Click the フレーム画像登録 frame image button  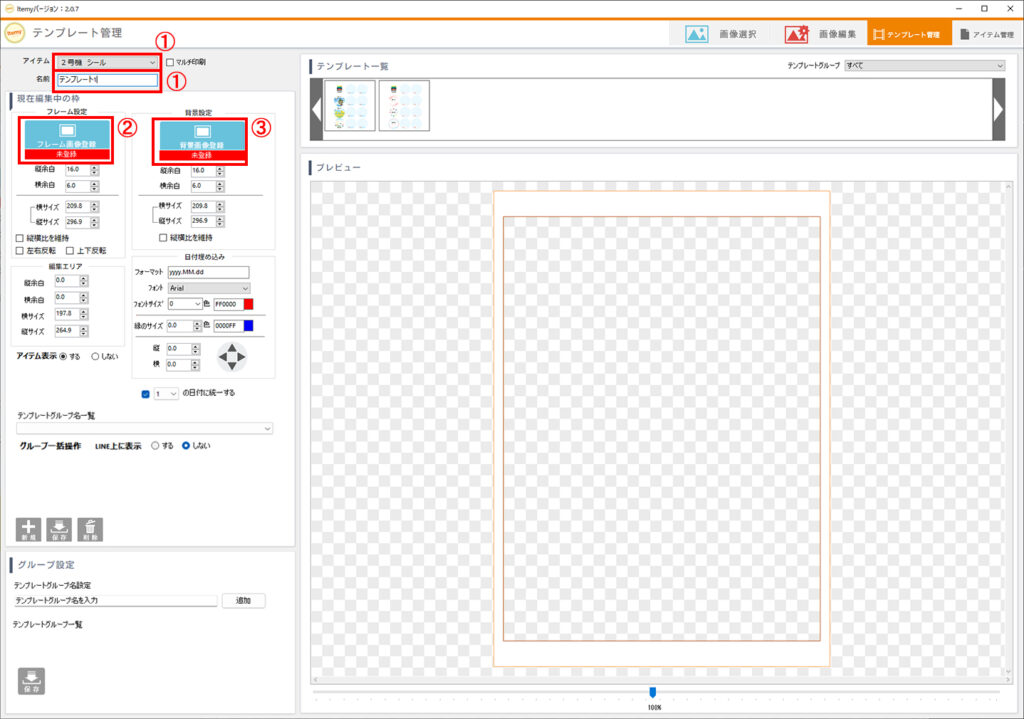coord(65,138)
